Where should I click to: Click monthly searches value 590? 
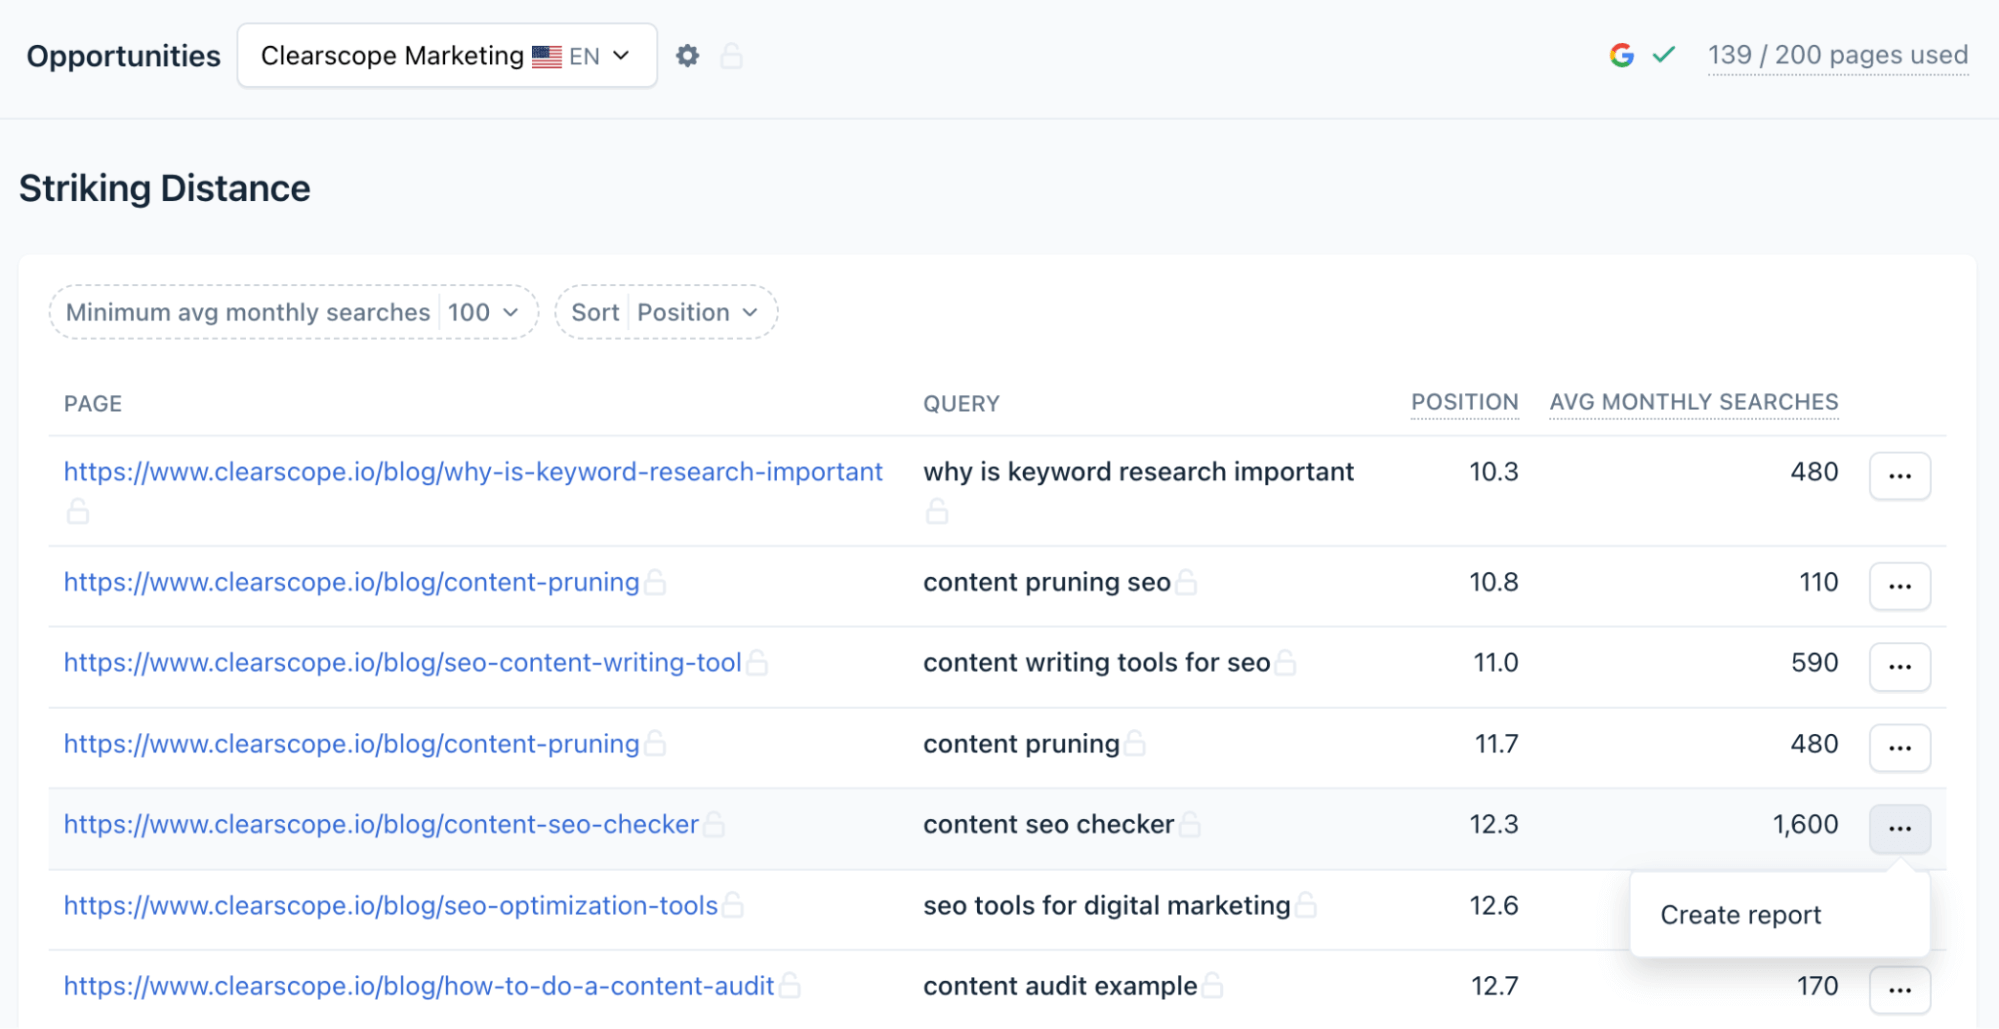(x=1815, y=662)
